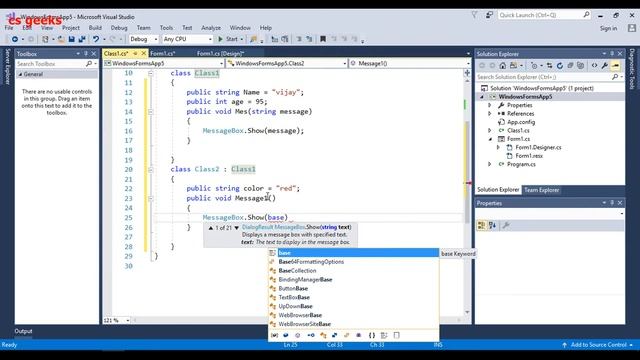Click the Home icon in Solution Explorer
Screen dimensions: 640x360
point(503,66)
